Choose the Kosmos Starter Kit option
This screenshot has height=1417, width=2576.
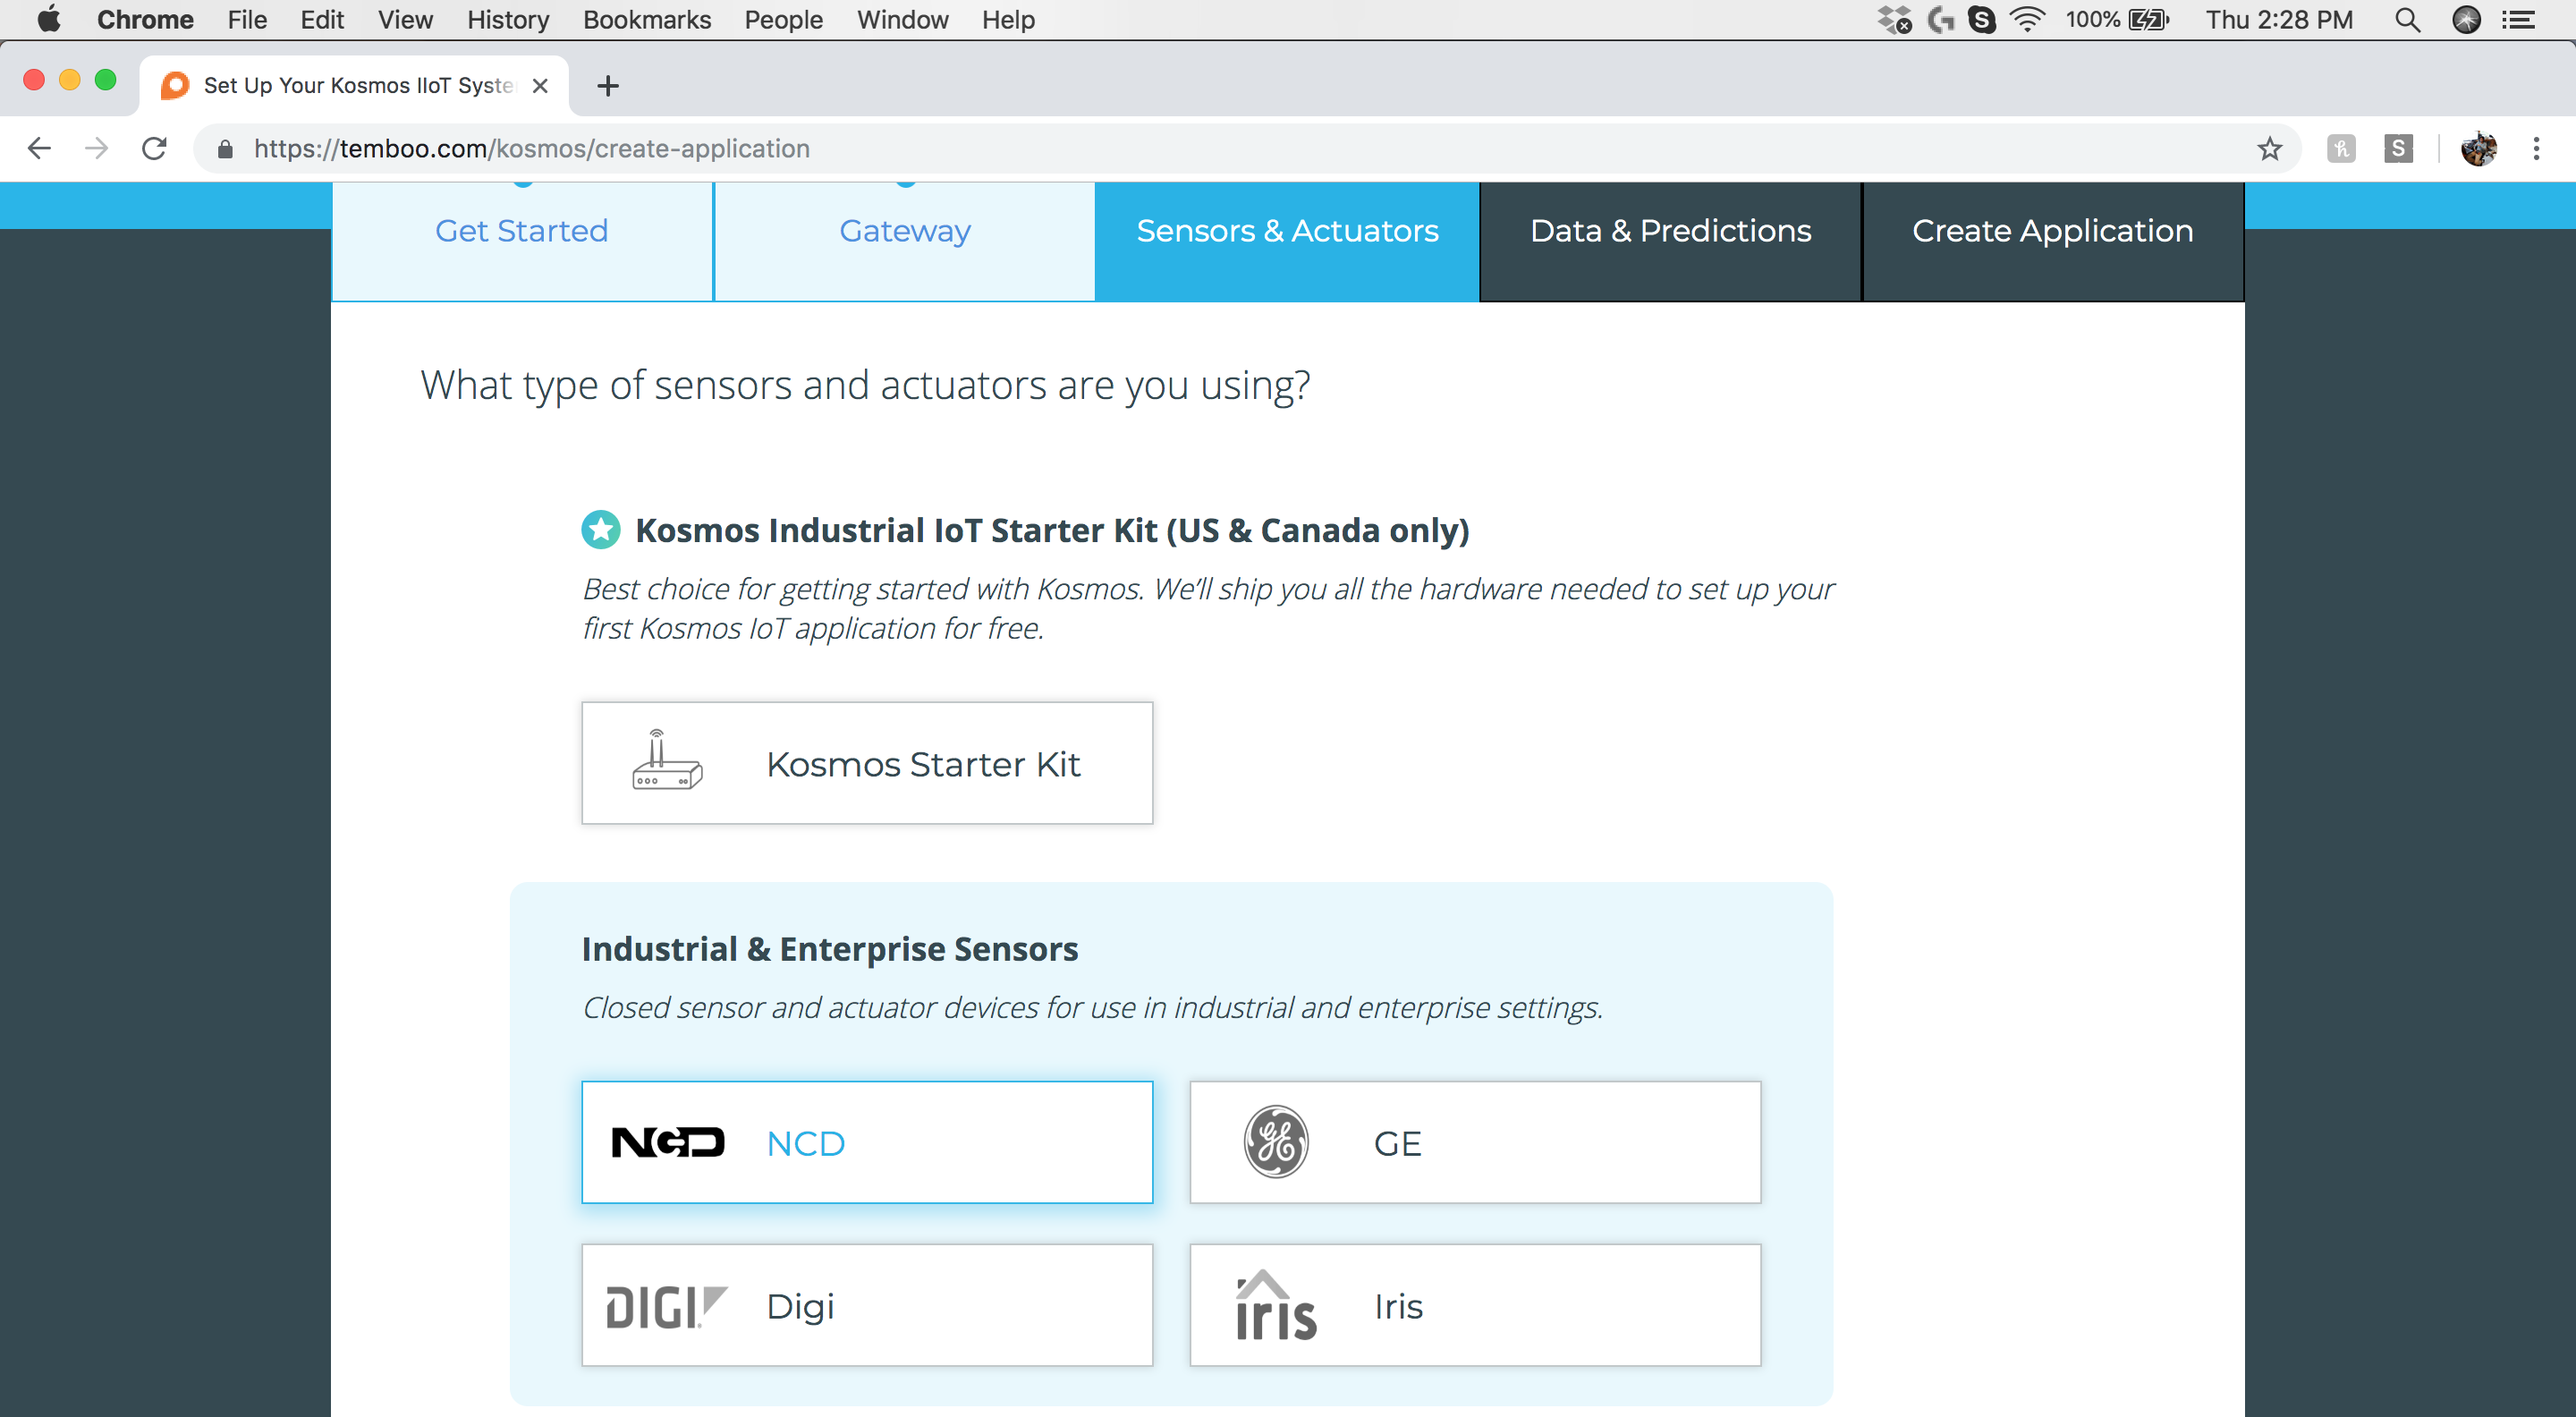pos(867,763)
